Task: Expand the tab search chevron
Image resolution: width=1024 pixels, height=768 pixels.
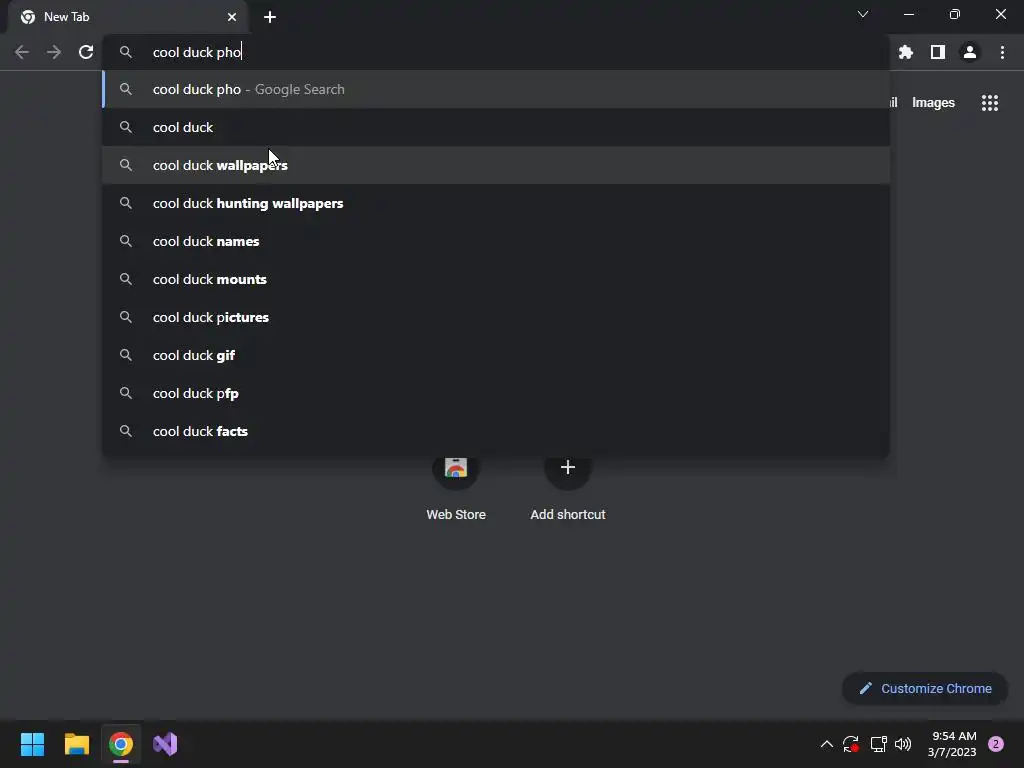Action: tap(863, 14)
